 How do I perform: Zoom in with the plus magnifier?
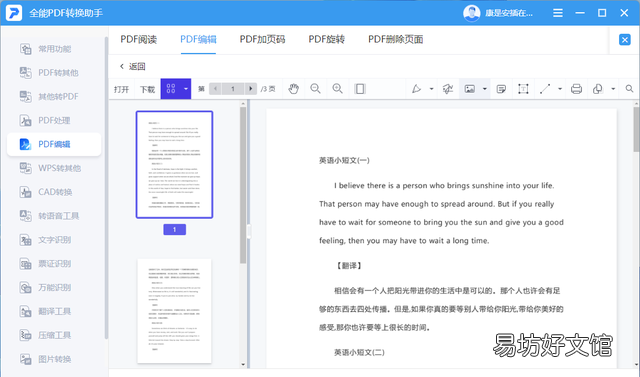[x=338, y=89]
